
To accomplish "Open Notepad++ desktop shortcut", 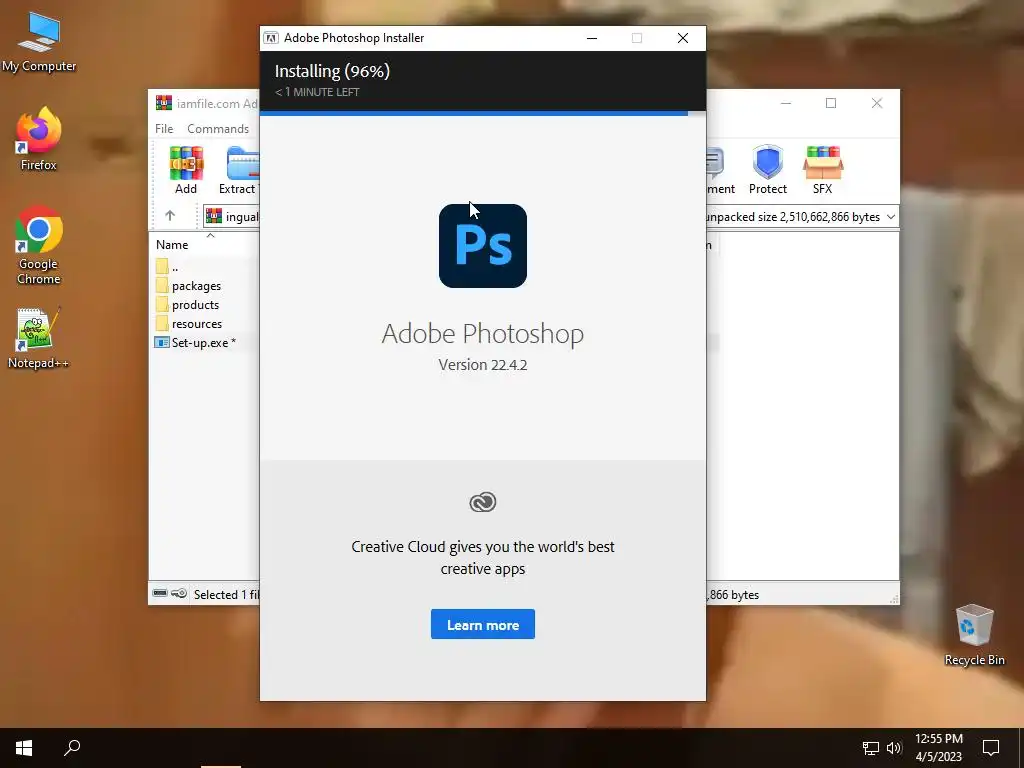I will [38, 338].
